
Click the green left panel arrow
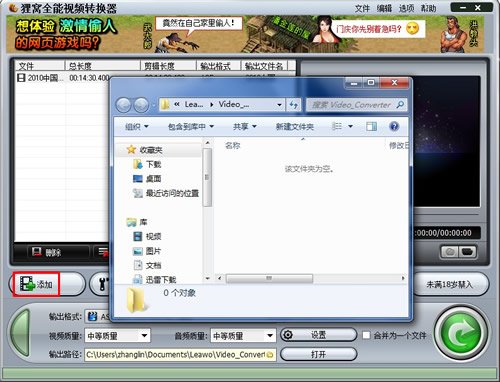[x=20, y=334]
